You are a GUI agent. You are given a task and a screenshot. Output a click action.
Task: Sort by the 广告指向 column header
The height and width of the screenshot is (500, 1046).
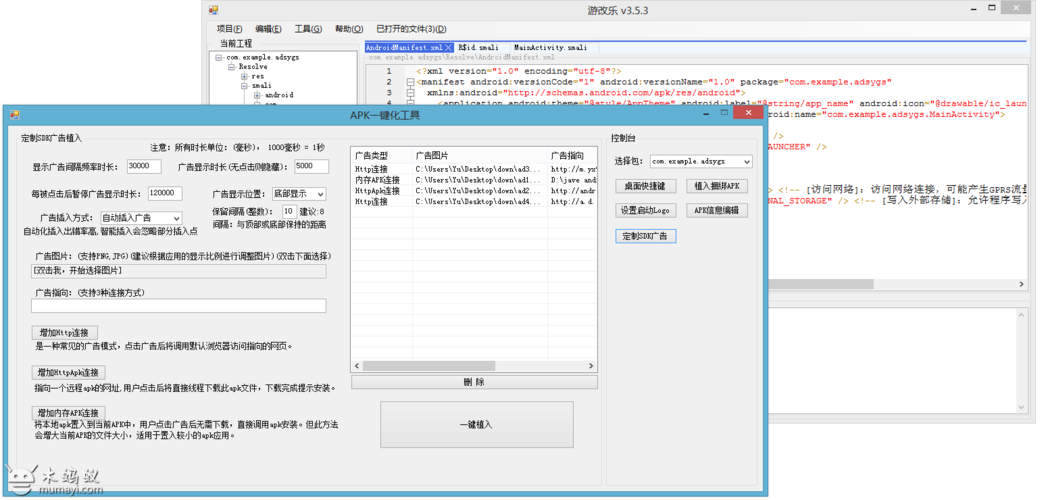pyautogui.click(x=572, y=155)
